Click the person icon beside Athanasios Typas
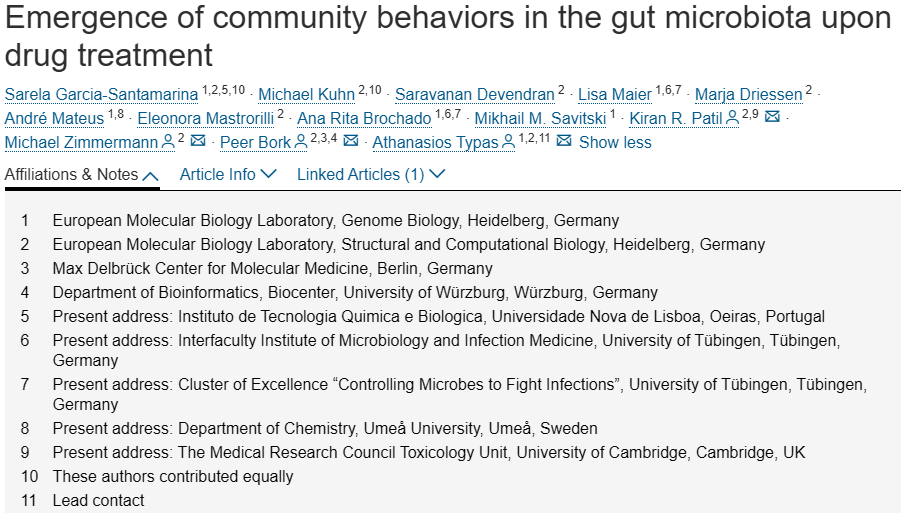 (509, 142)
